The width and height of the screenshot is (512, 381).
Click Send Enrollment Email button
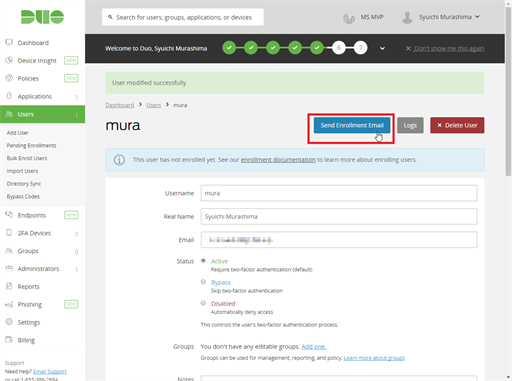click(x=352, y=125)
